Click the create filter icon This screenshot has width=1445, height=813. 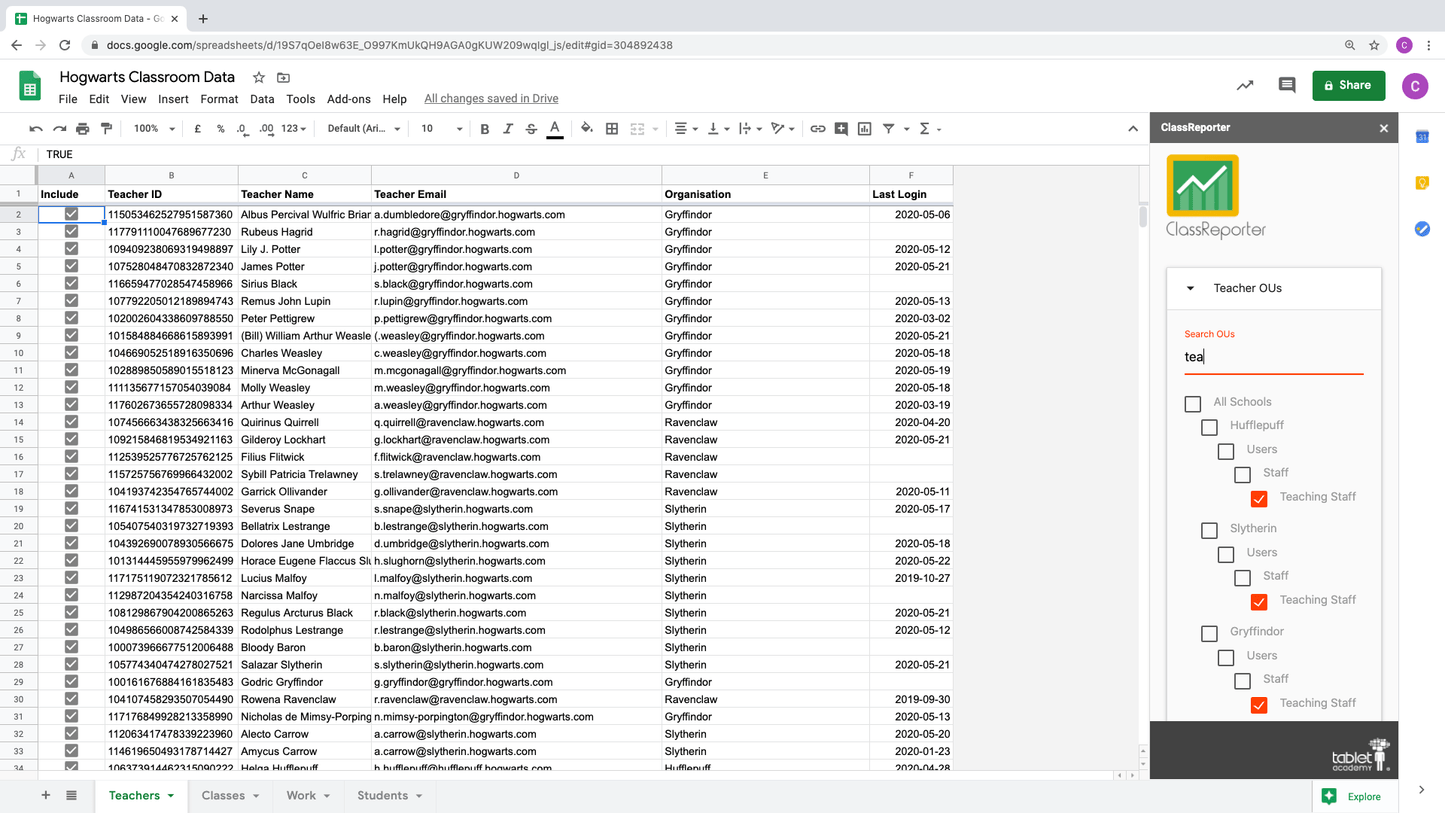click(x=888, y=129)
